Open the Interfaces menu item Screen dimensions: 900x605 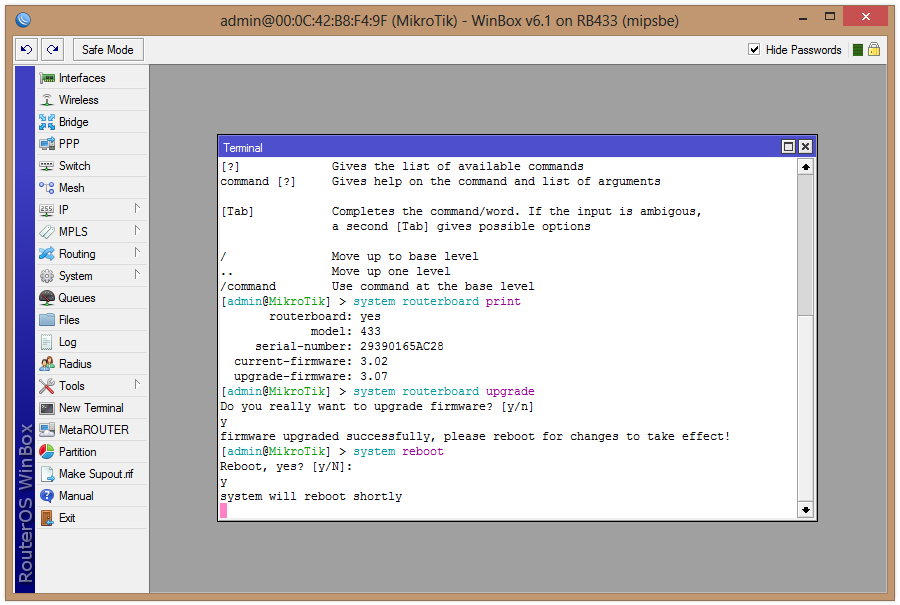[92, 78]
